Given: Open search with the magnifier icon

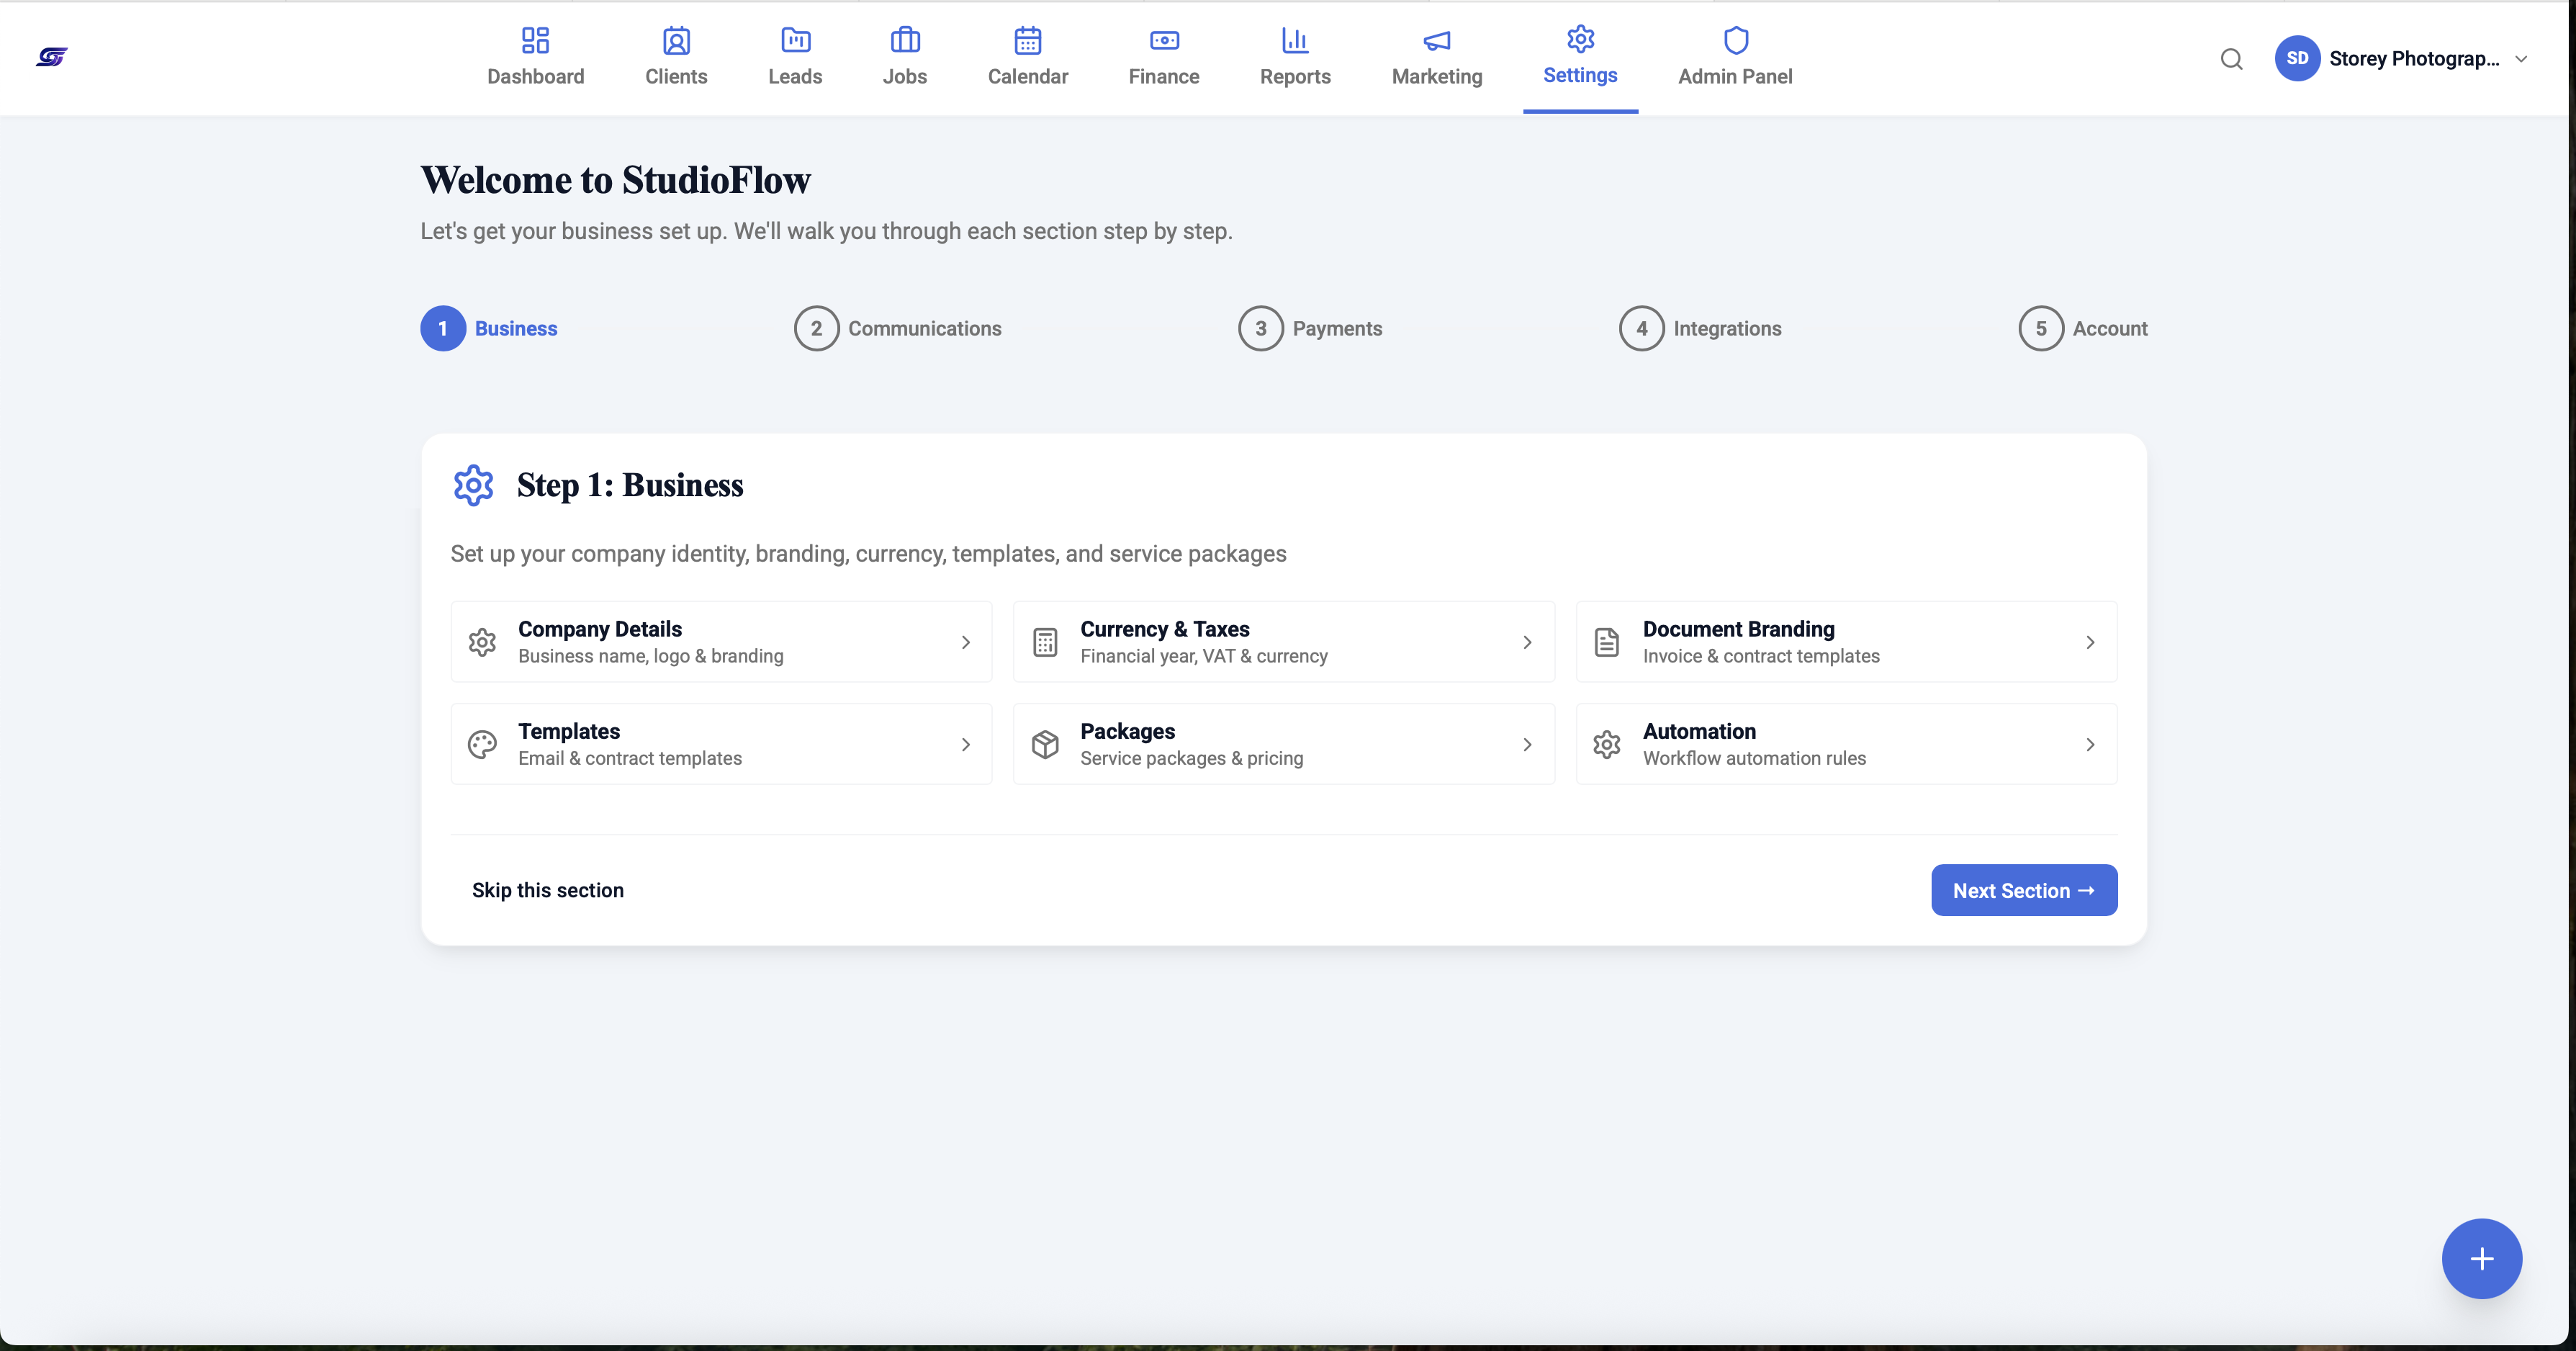Looking at the screenshot, I should point(2231,59).
